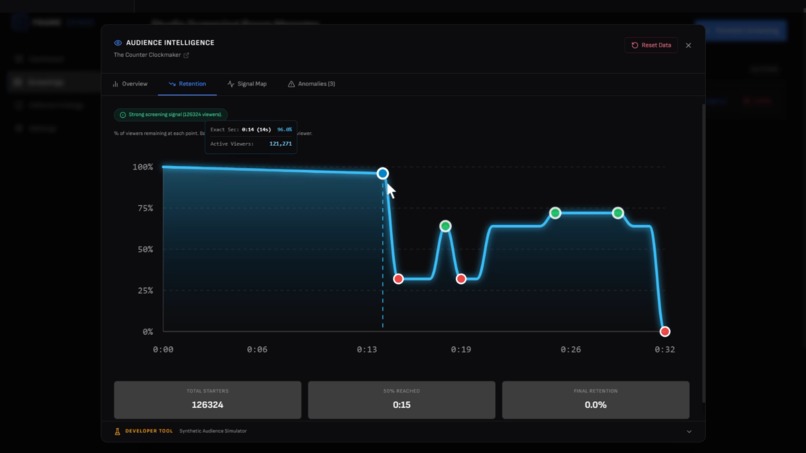Select the blue highlighted marker at 0:14
Viewport: 806px width, 453px height.
tap(382, 173)
